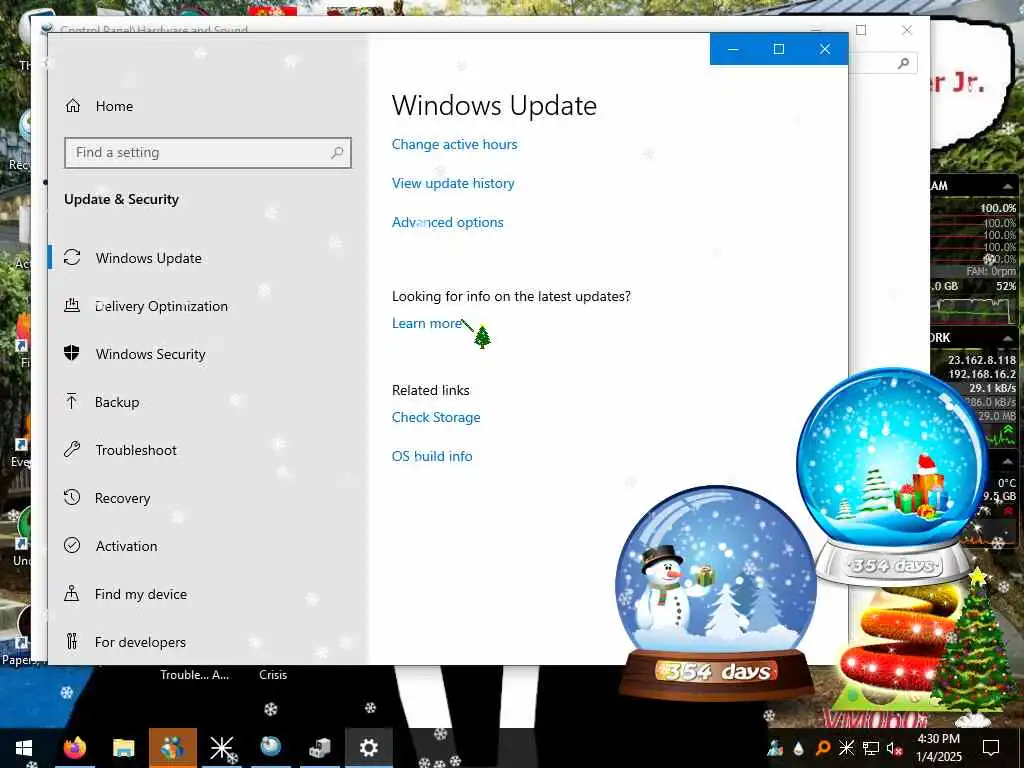Image resolution: width=1024 pixels, height=768 pixels.
Task: Open the notification action center
Action: (x=991, y=748)
